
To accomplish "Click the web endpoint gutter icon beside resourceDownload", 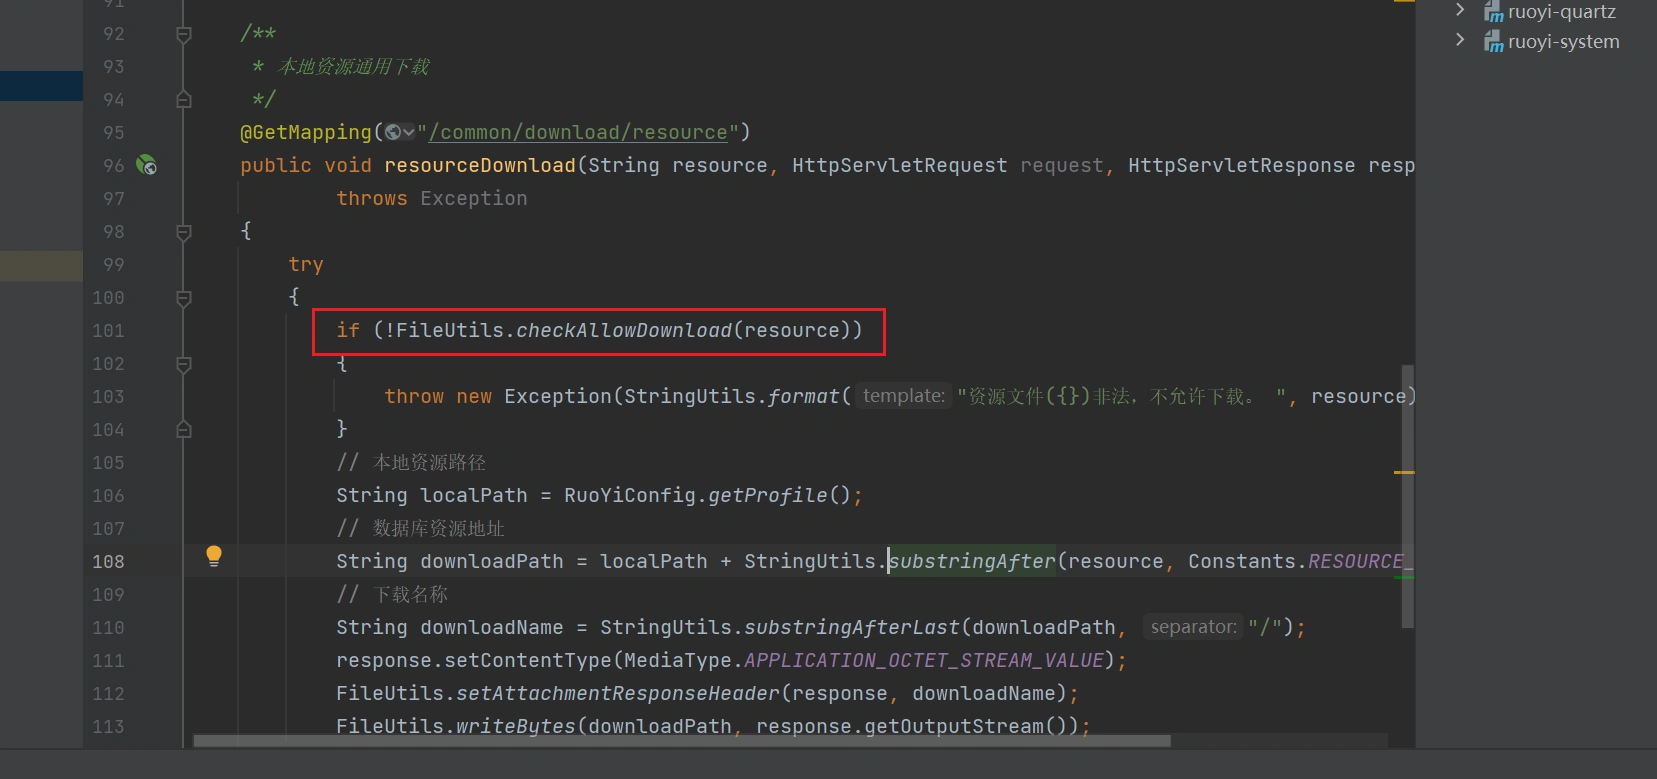I will pos(146,165).
